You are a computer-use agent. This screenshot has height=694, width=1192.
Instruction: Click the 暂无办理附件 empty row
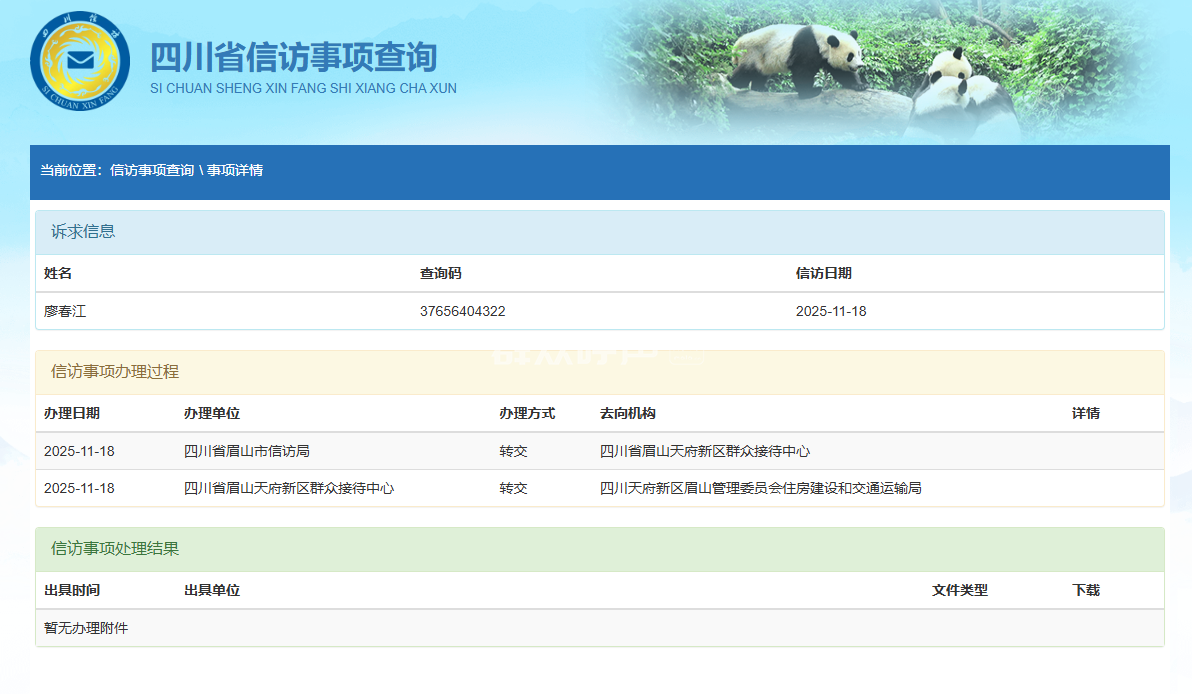click(86, 628)
